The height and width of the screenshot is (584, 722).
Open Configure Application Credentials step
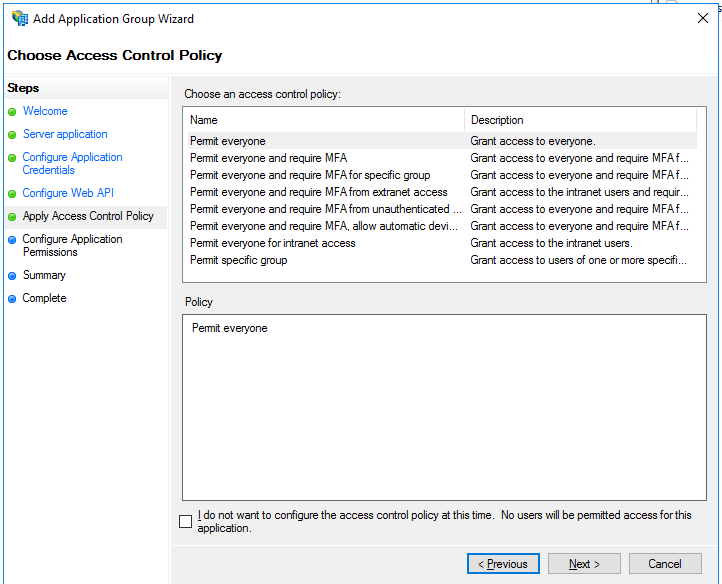tap(72, 163)
